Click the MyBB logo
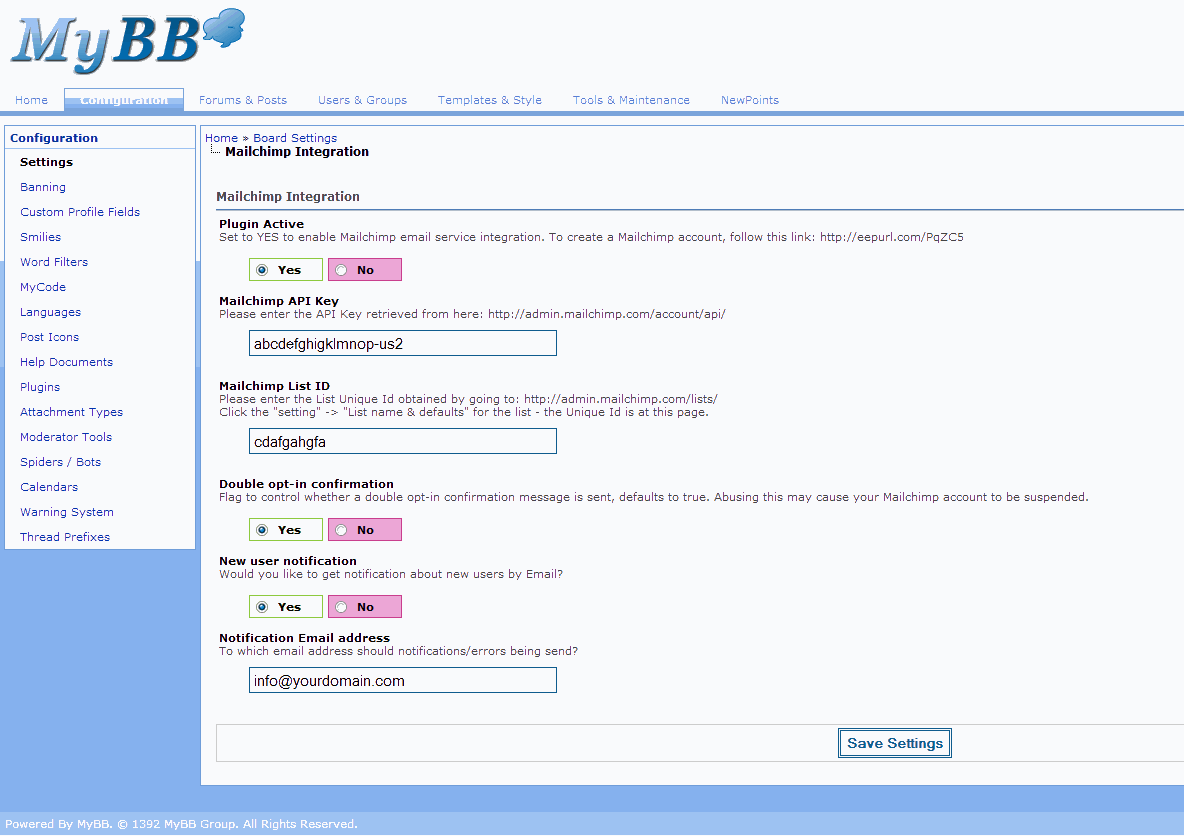1184x836 pixels. click(128, 40)
